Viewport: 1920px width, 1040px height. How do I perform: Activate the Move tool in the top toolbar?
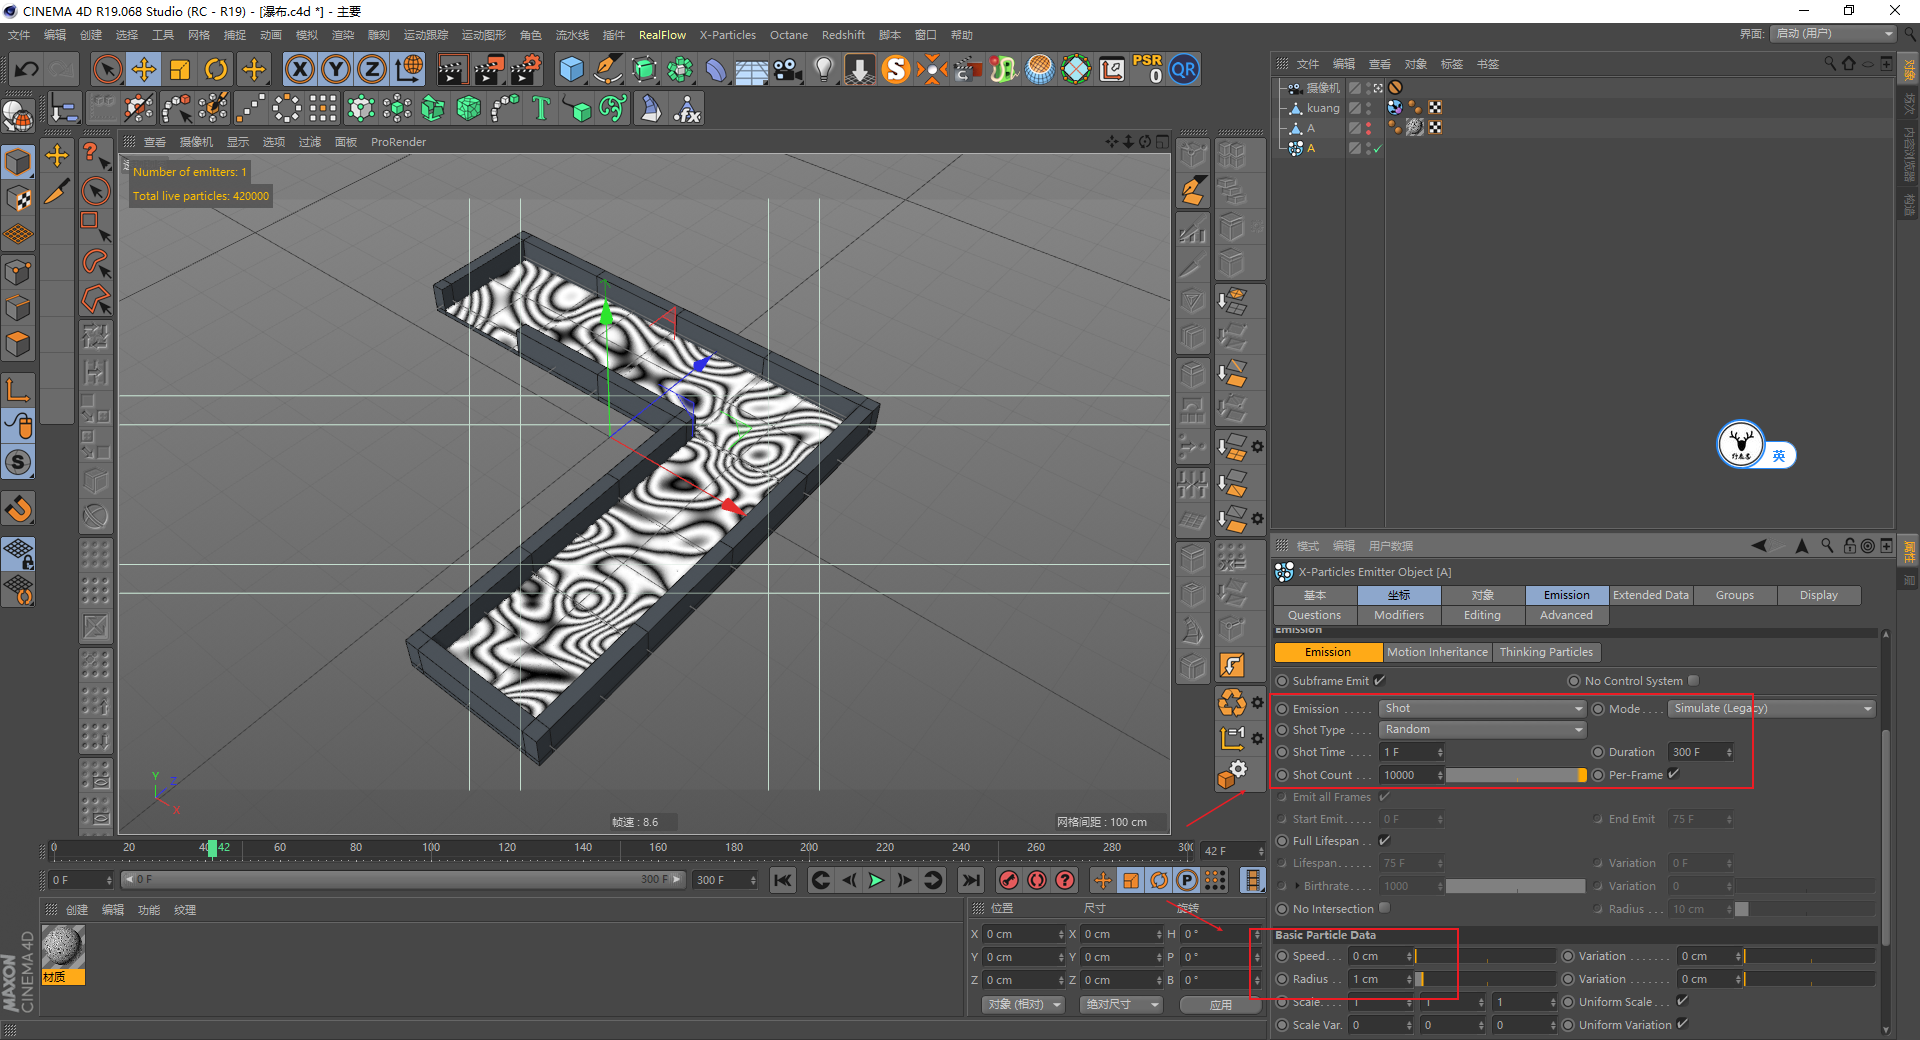click(x=144, y=69)
